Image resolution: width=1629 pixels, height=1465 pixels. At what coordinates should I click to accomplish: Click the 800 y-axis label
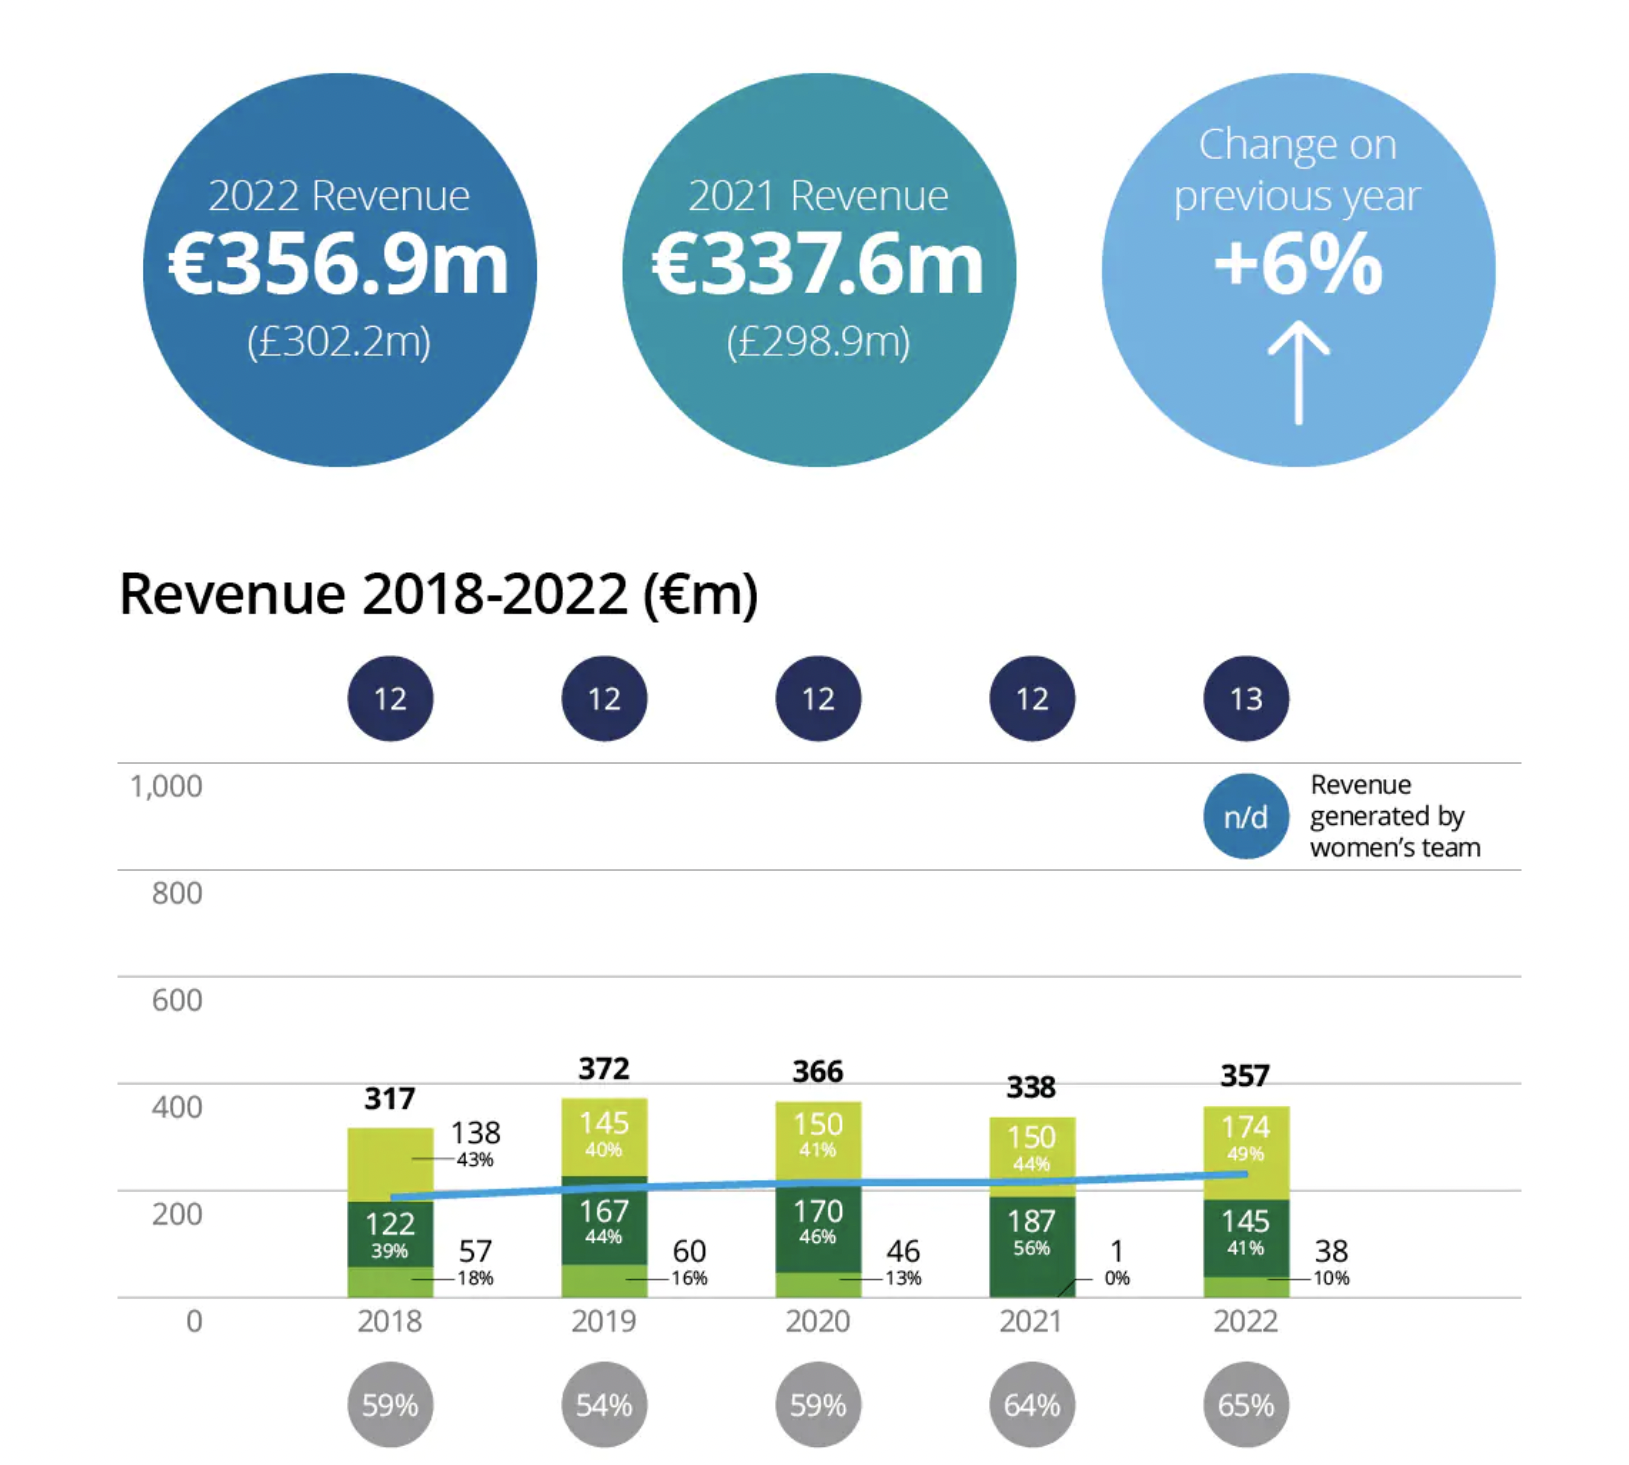point(177,894)
